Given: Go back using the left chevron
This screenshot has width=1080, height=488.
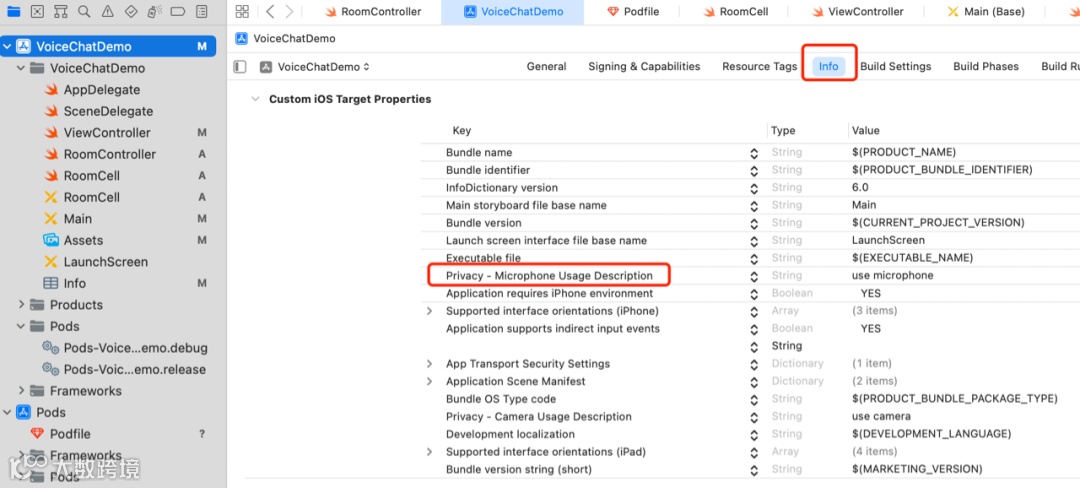Looking at the screenshot, I should [x=270, y=12].
